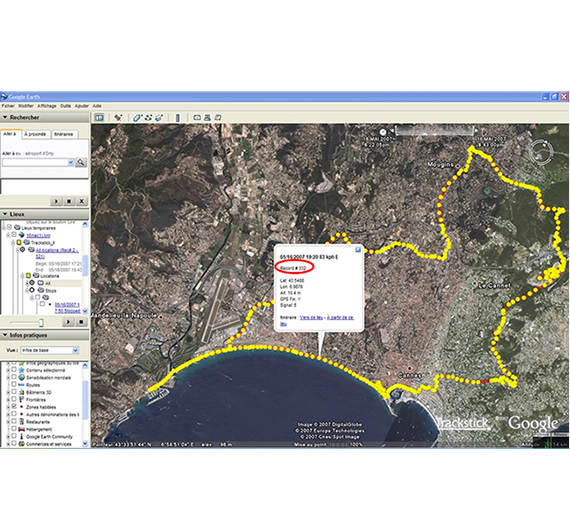570x526 pixels.
Task: Enable the Bâtiments 3D checkbox
Action: click(x=14, y=392)
